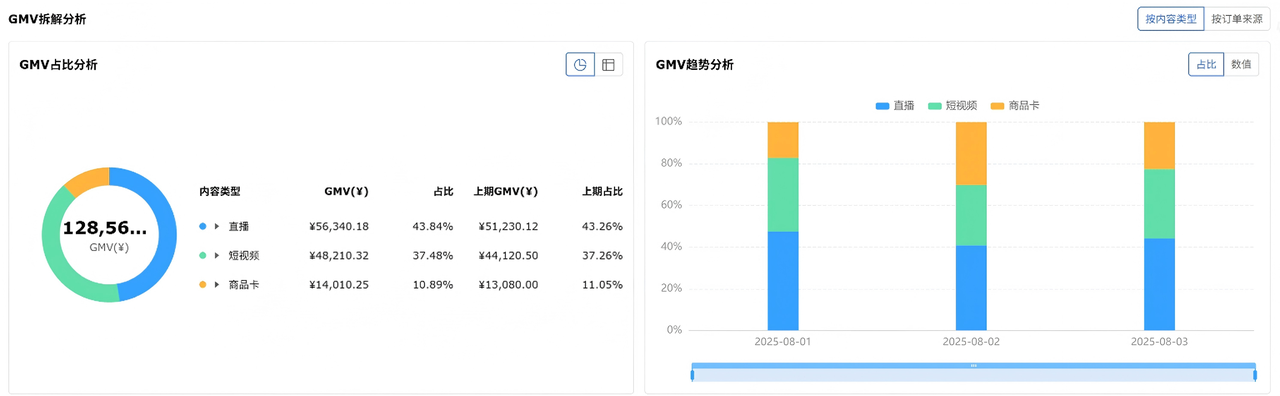Click the 2025-08-02 bar's green 短视频 segment
Viewport: 1280px width, 396px height.
point(971,215)
